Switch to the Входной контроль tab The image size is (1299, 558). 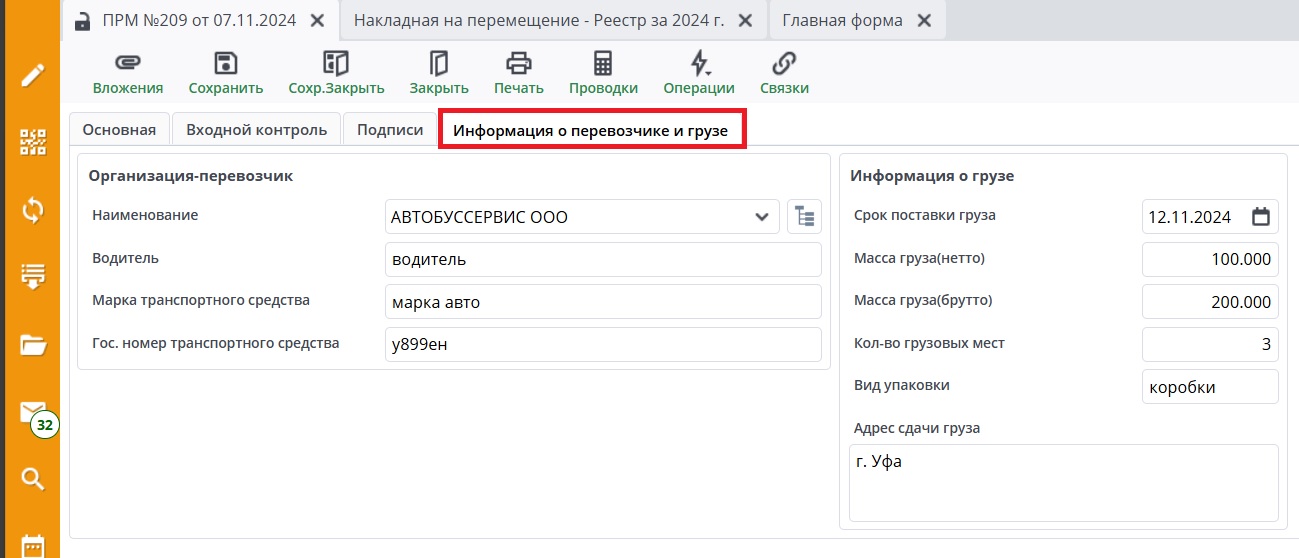(x=257, y=130)
